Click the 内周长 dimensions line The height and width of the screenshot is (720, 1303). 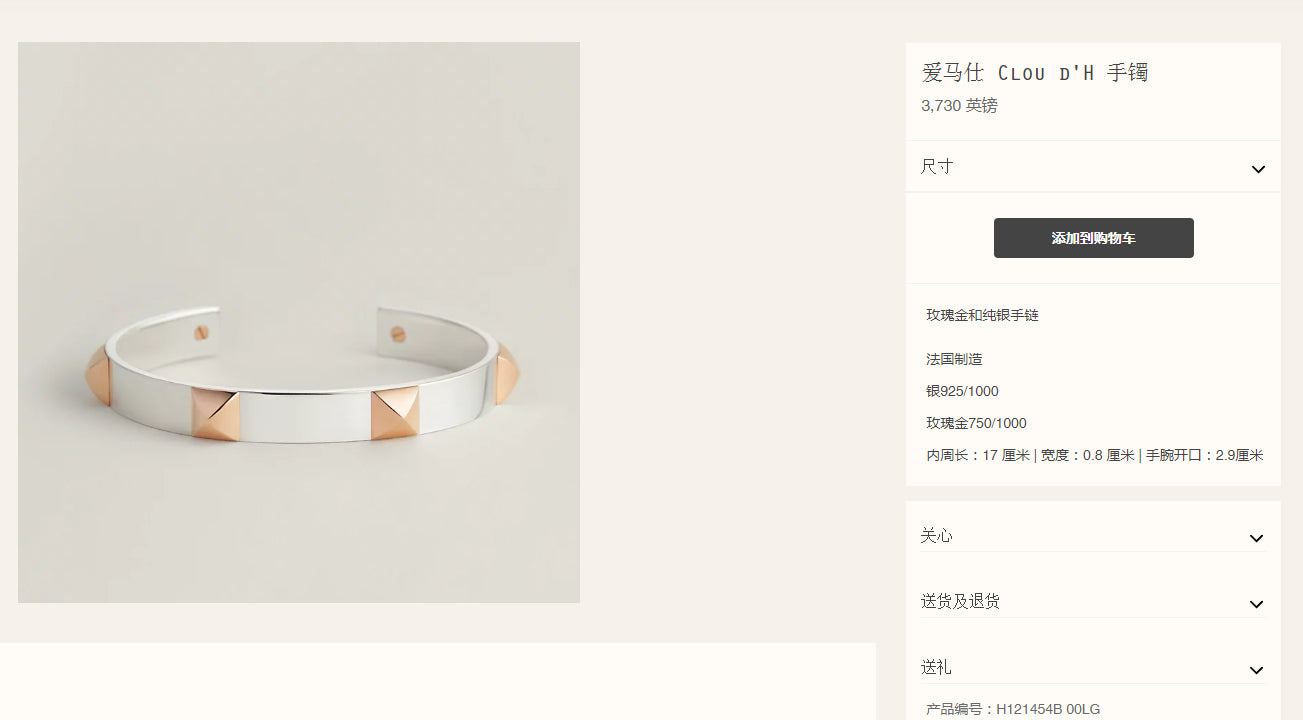point(1094,455)
